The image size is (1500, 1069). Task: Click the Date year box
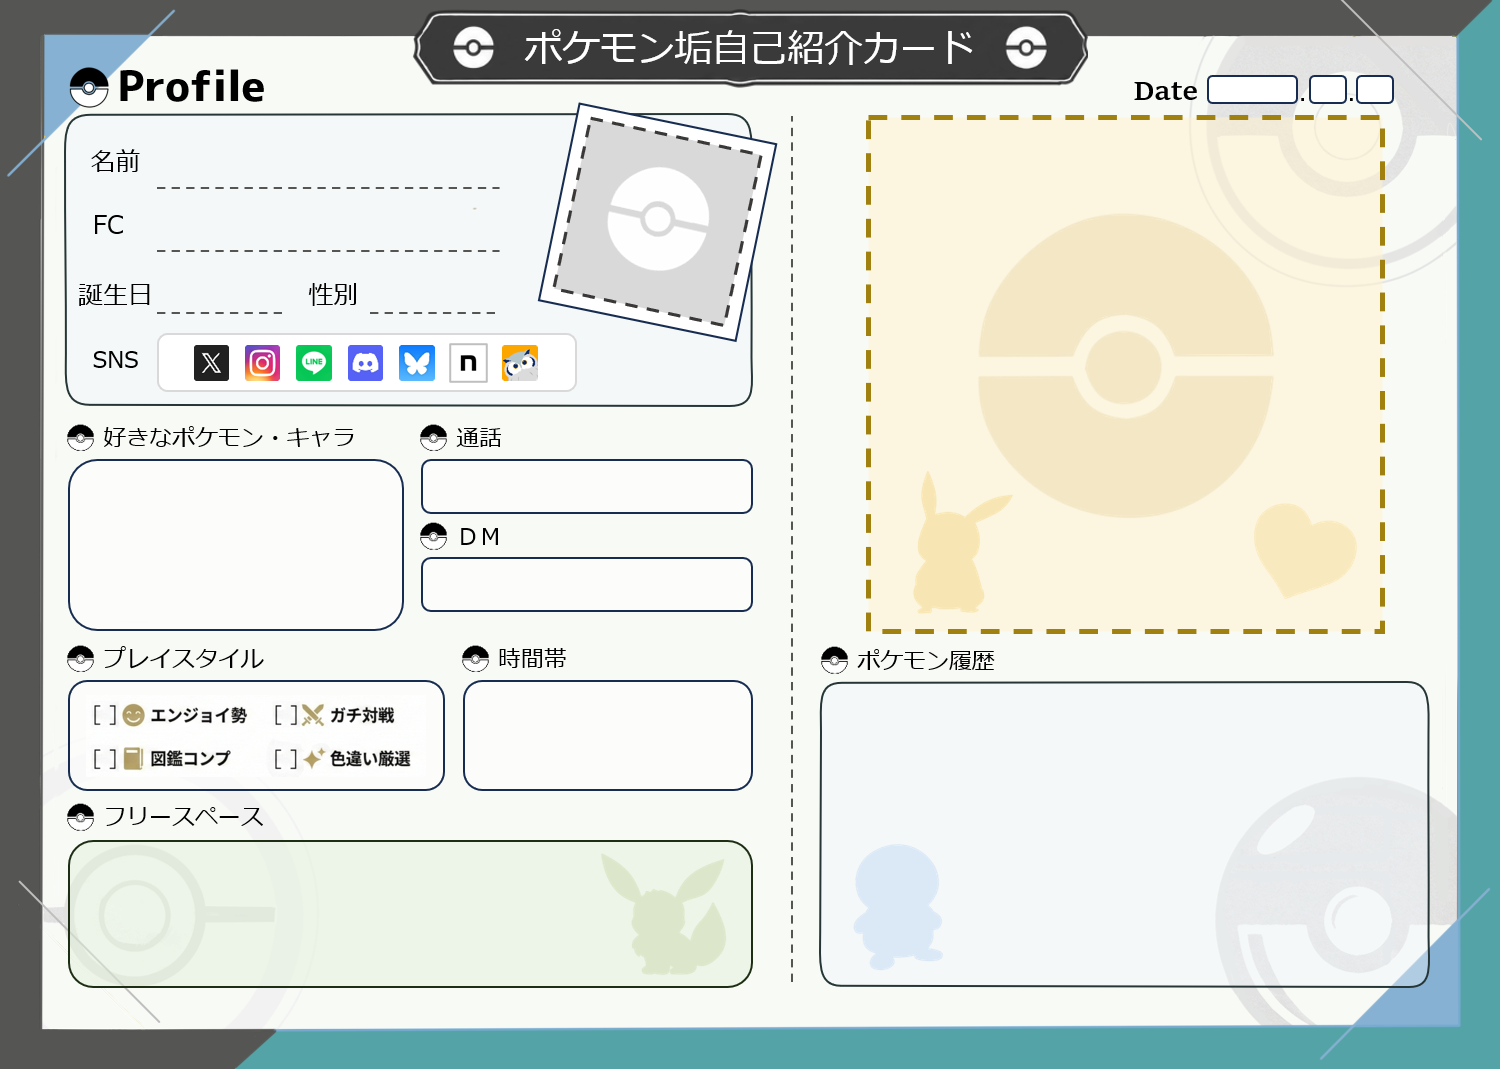click(x=1253, y=90)
